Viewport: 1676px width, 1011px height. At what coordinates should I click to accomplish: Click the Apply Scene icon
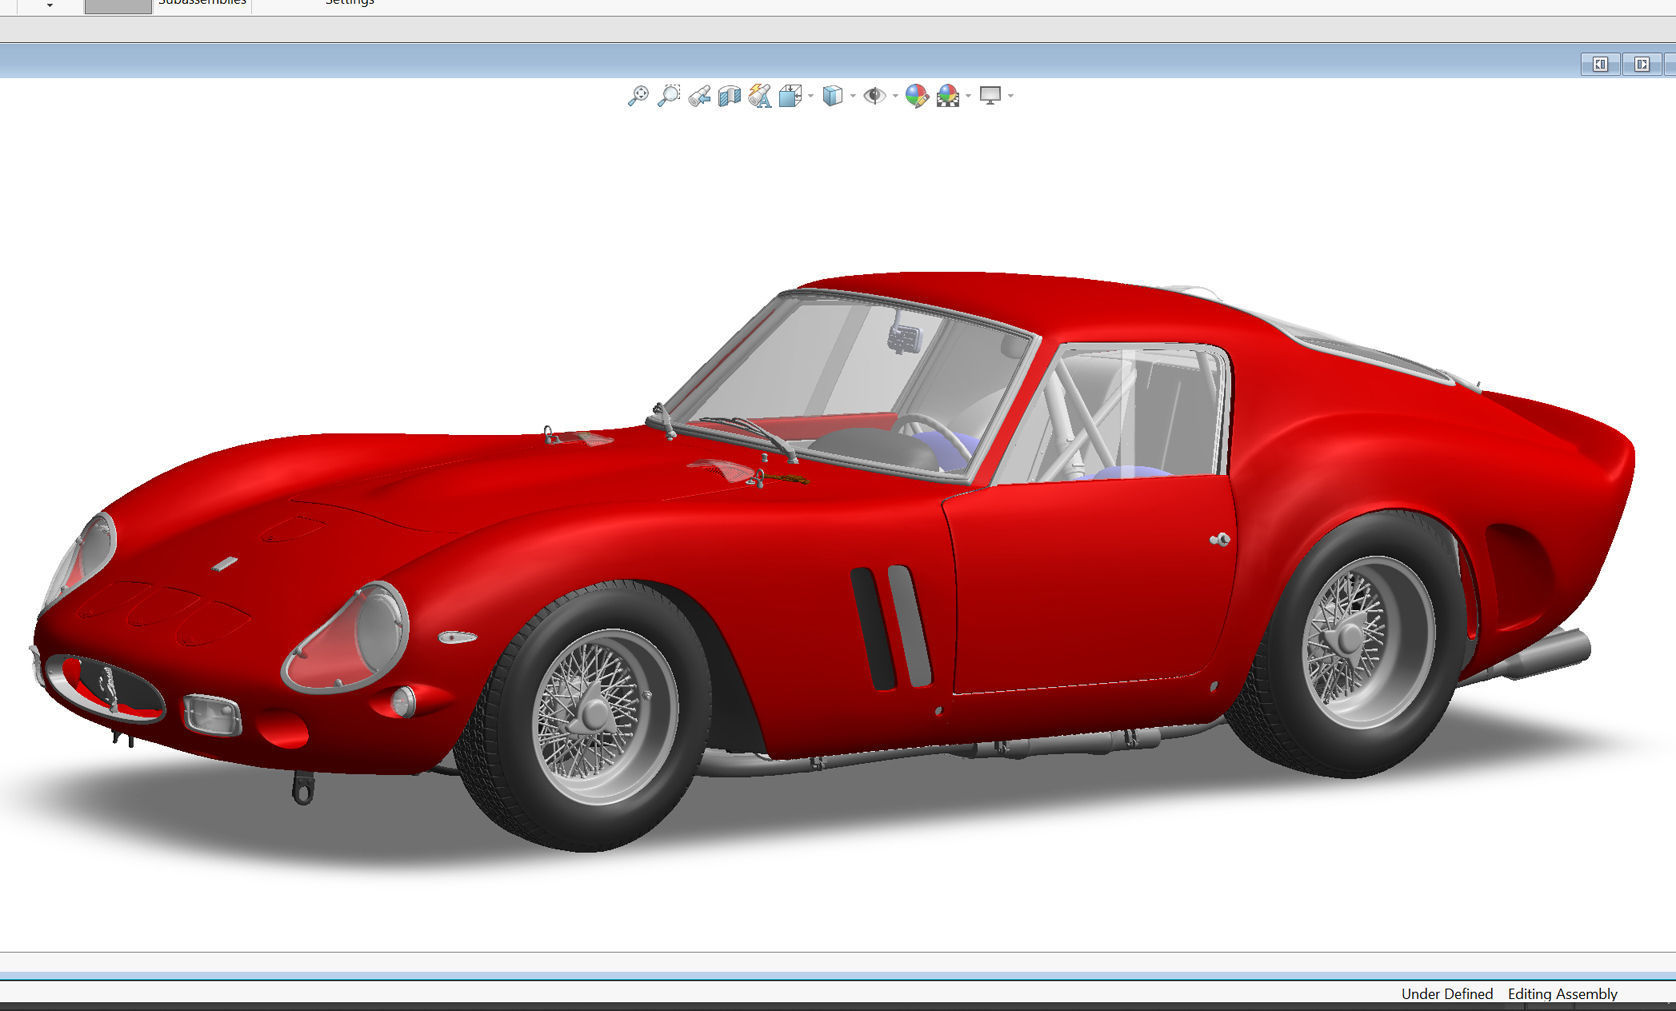(947, 96)
